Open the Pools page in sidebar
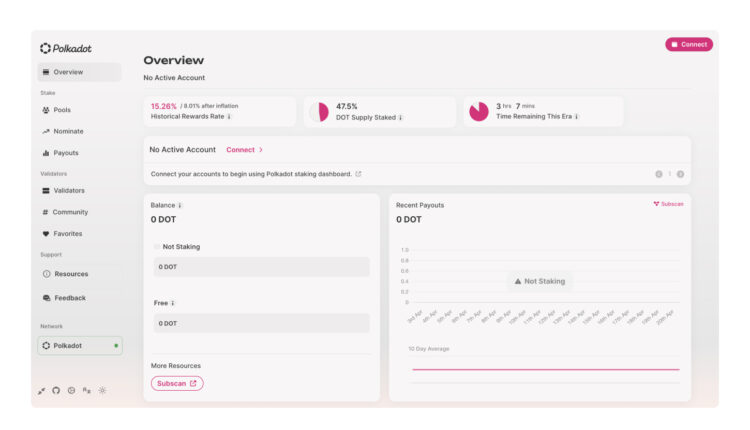The width and height of the screenshot is (750, 430). coord(62,110)
